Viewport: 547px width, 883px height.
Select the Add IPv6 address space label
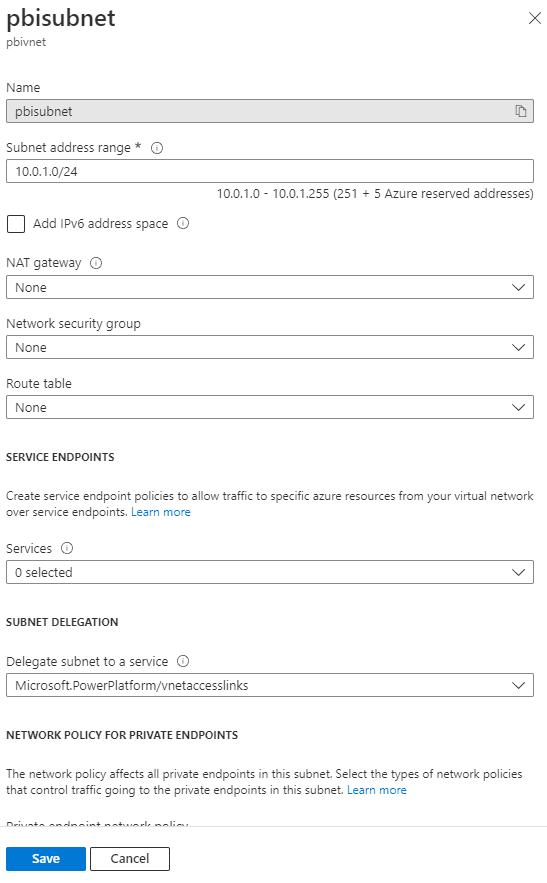tap(100, 224)
